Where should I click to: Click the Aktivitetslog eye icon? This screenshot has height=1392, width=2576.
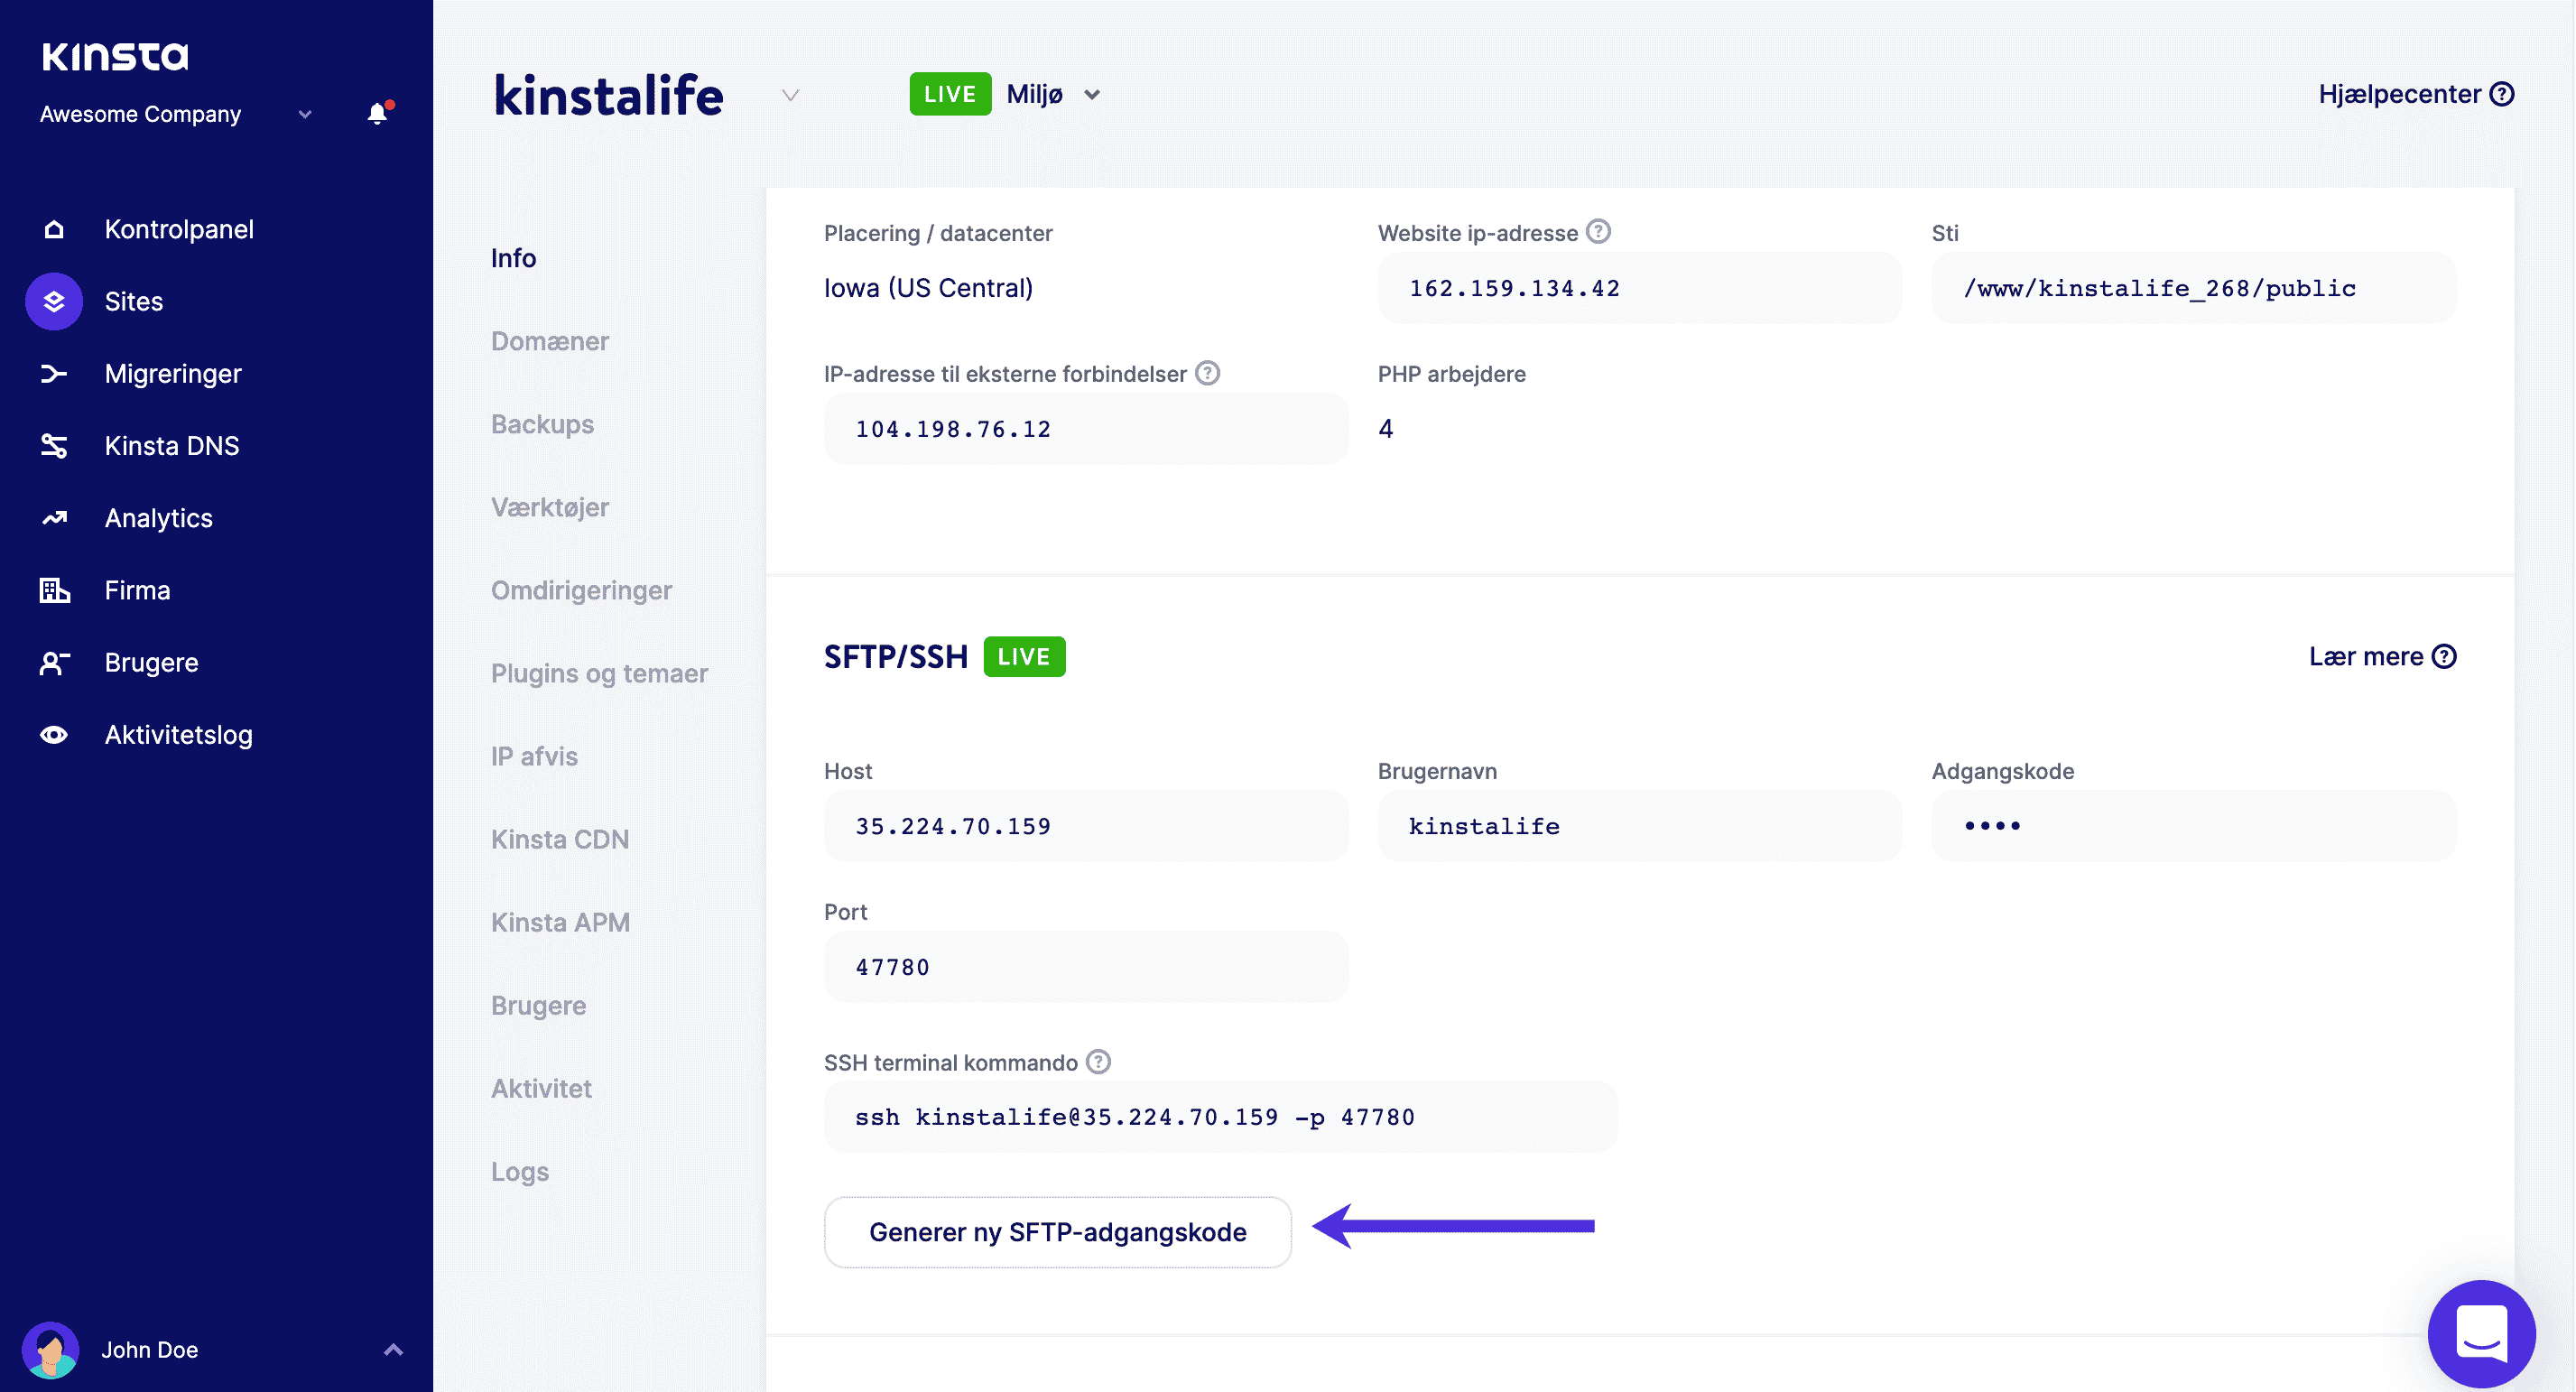pos(54,735)
